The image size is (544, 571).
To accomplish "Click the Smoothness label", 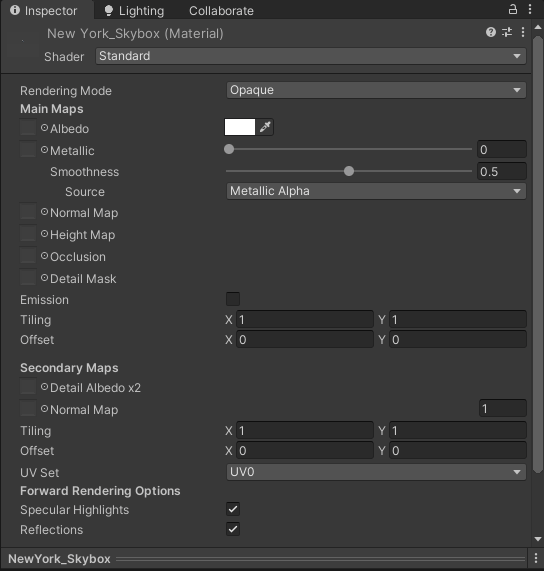I will point(84,172).
